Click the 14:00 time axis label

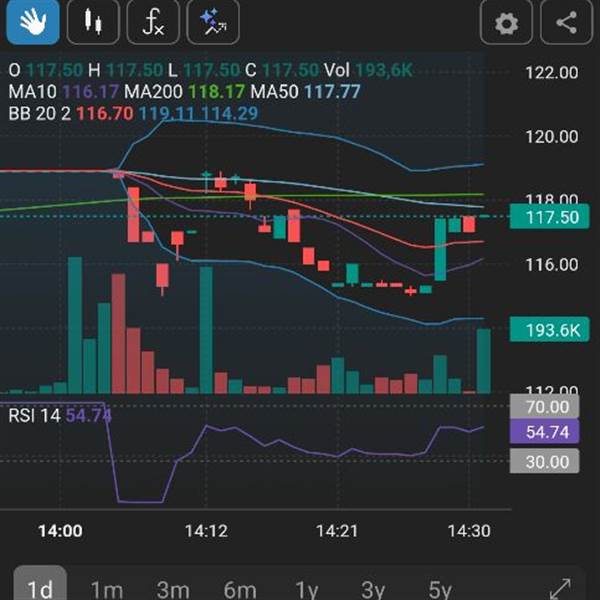[60, 531]
